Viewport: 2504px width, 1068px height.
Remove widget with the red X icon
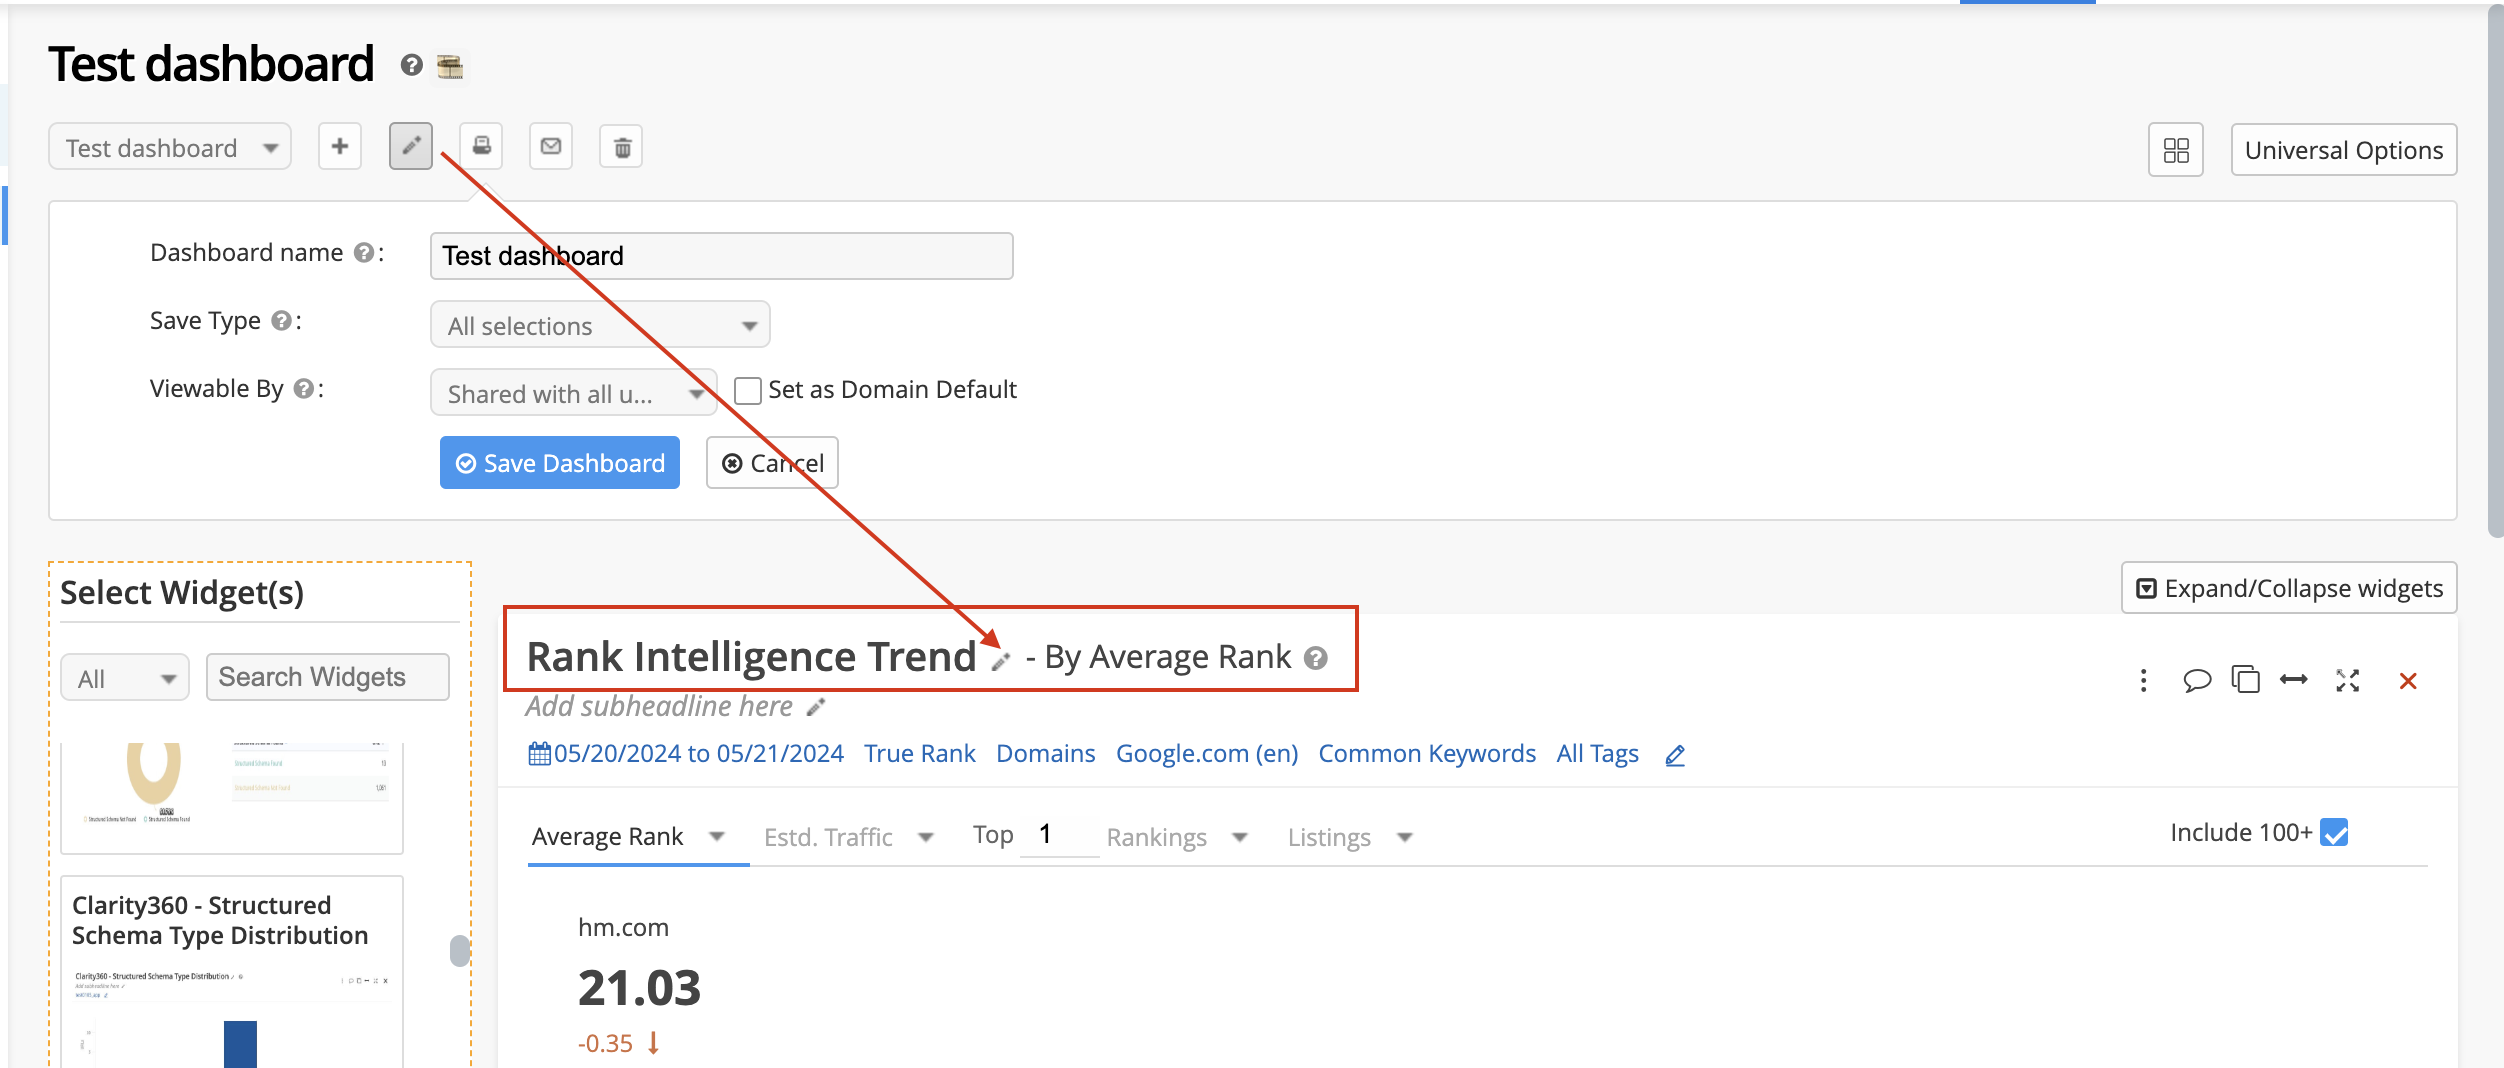pos(2407,681)
